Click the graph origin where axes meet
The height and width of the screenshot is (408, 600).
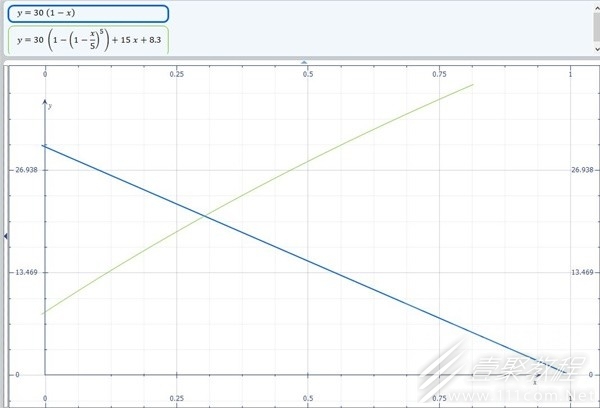pos(45,374)
